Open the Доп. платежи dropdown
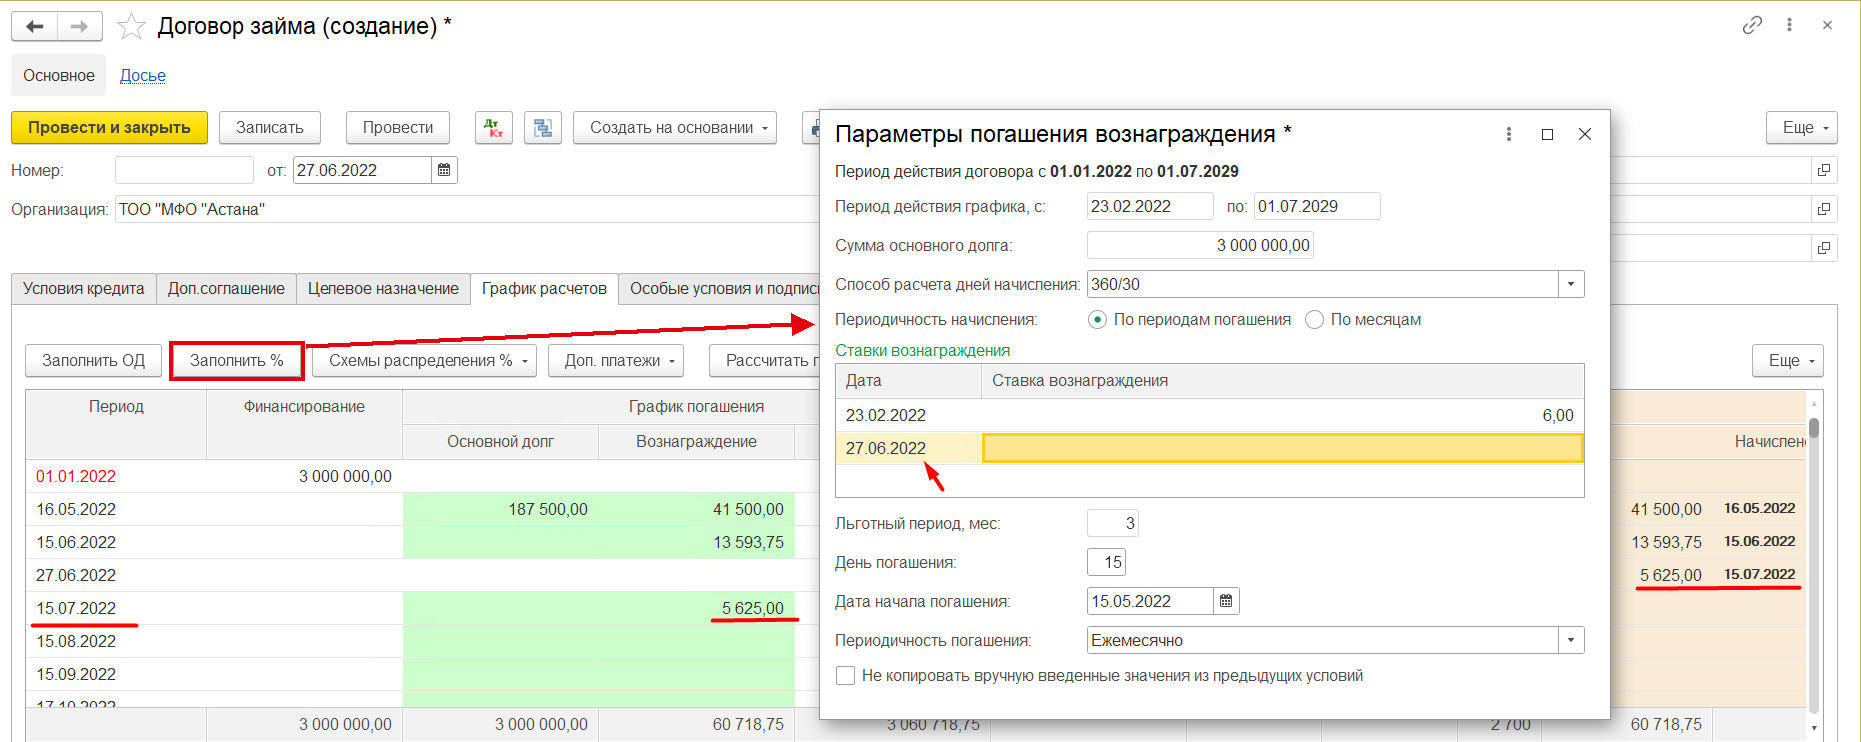Viewport: 1861px width, 742px height. click(x=616, y=361)
